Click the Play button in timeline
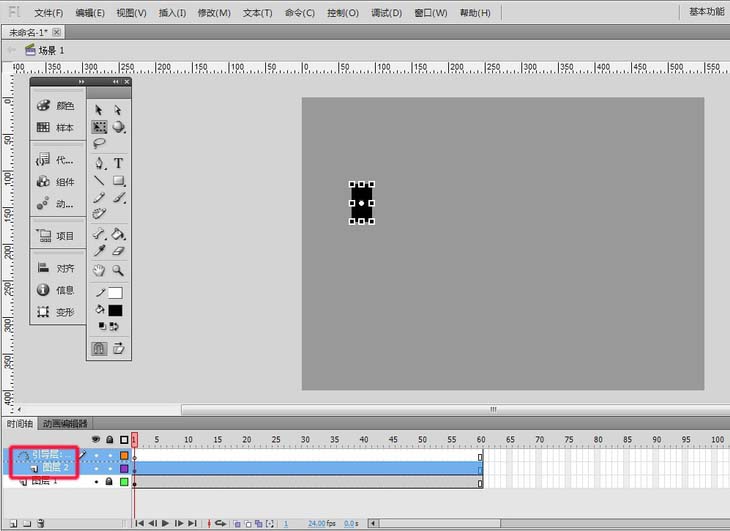This screenshot has height=531, width=730. (x=165, y=524)
